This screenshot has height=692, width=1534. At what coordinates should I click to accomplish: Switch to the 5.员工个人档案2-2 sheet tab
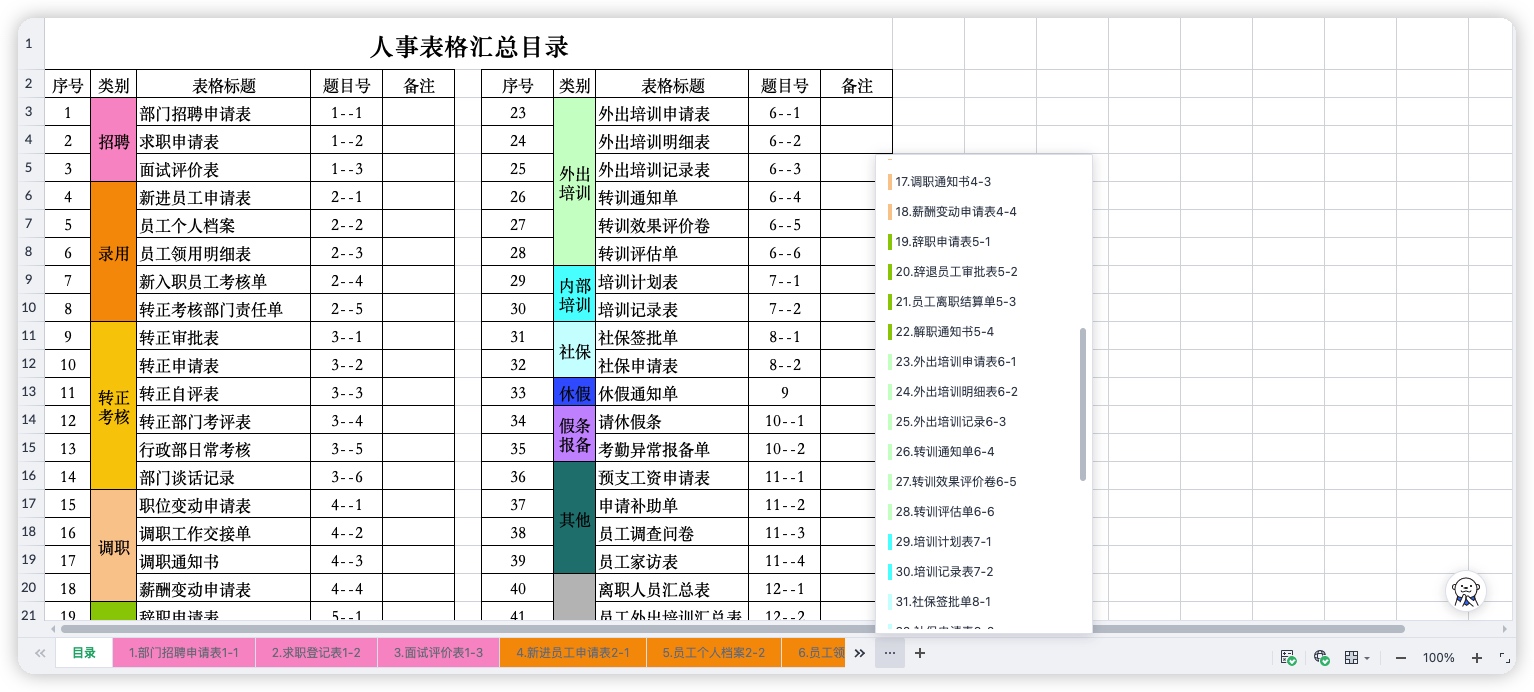713,652
